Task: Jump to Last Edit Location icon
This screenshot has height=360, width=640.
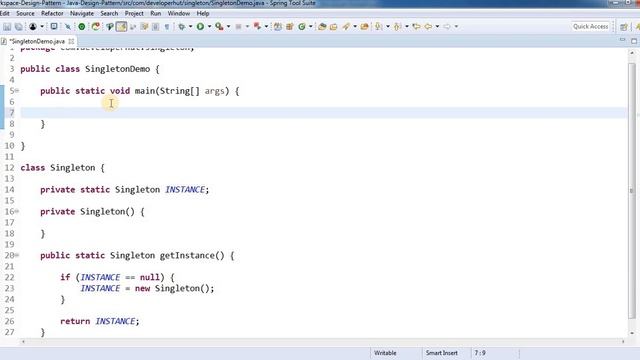Action: pos(416,27)
